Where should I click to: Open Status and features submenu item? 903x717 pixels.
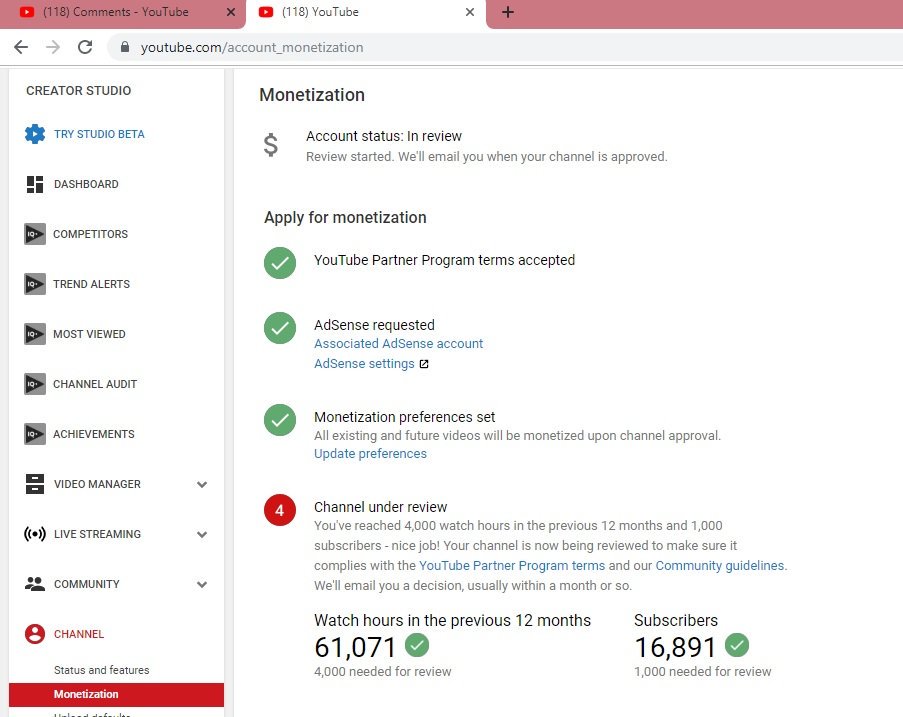101,670
